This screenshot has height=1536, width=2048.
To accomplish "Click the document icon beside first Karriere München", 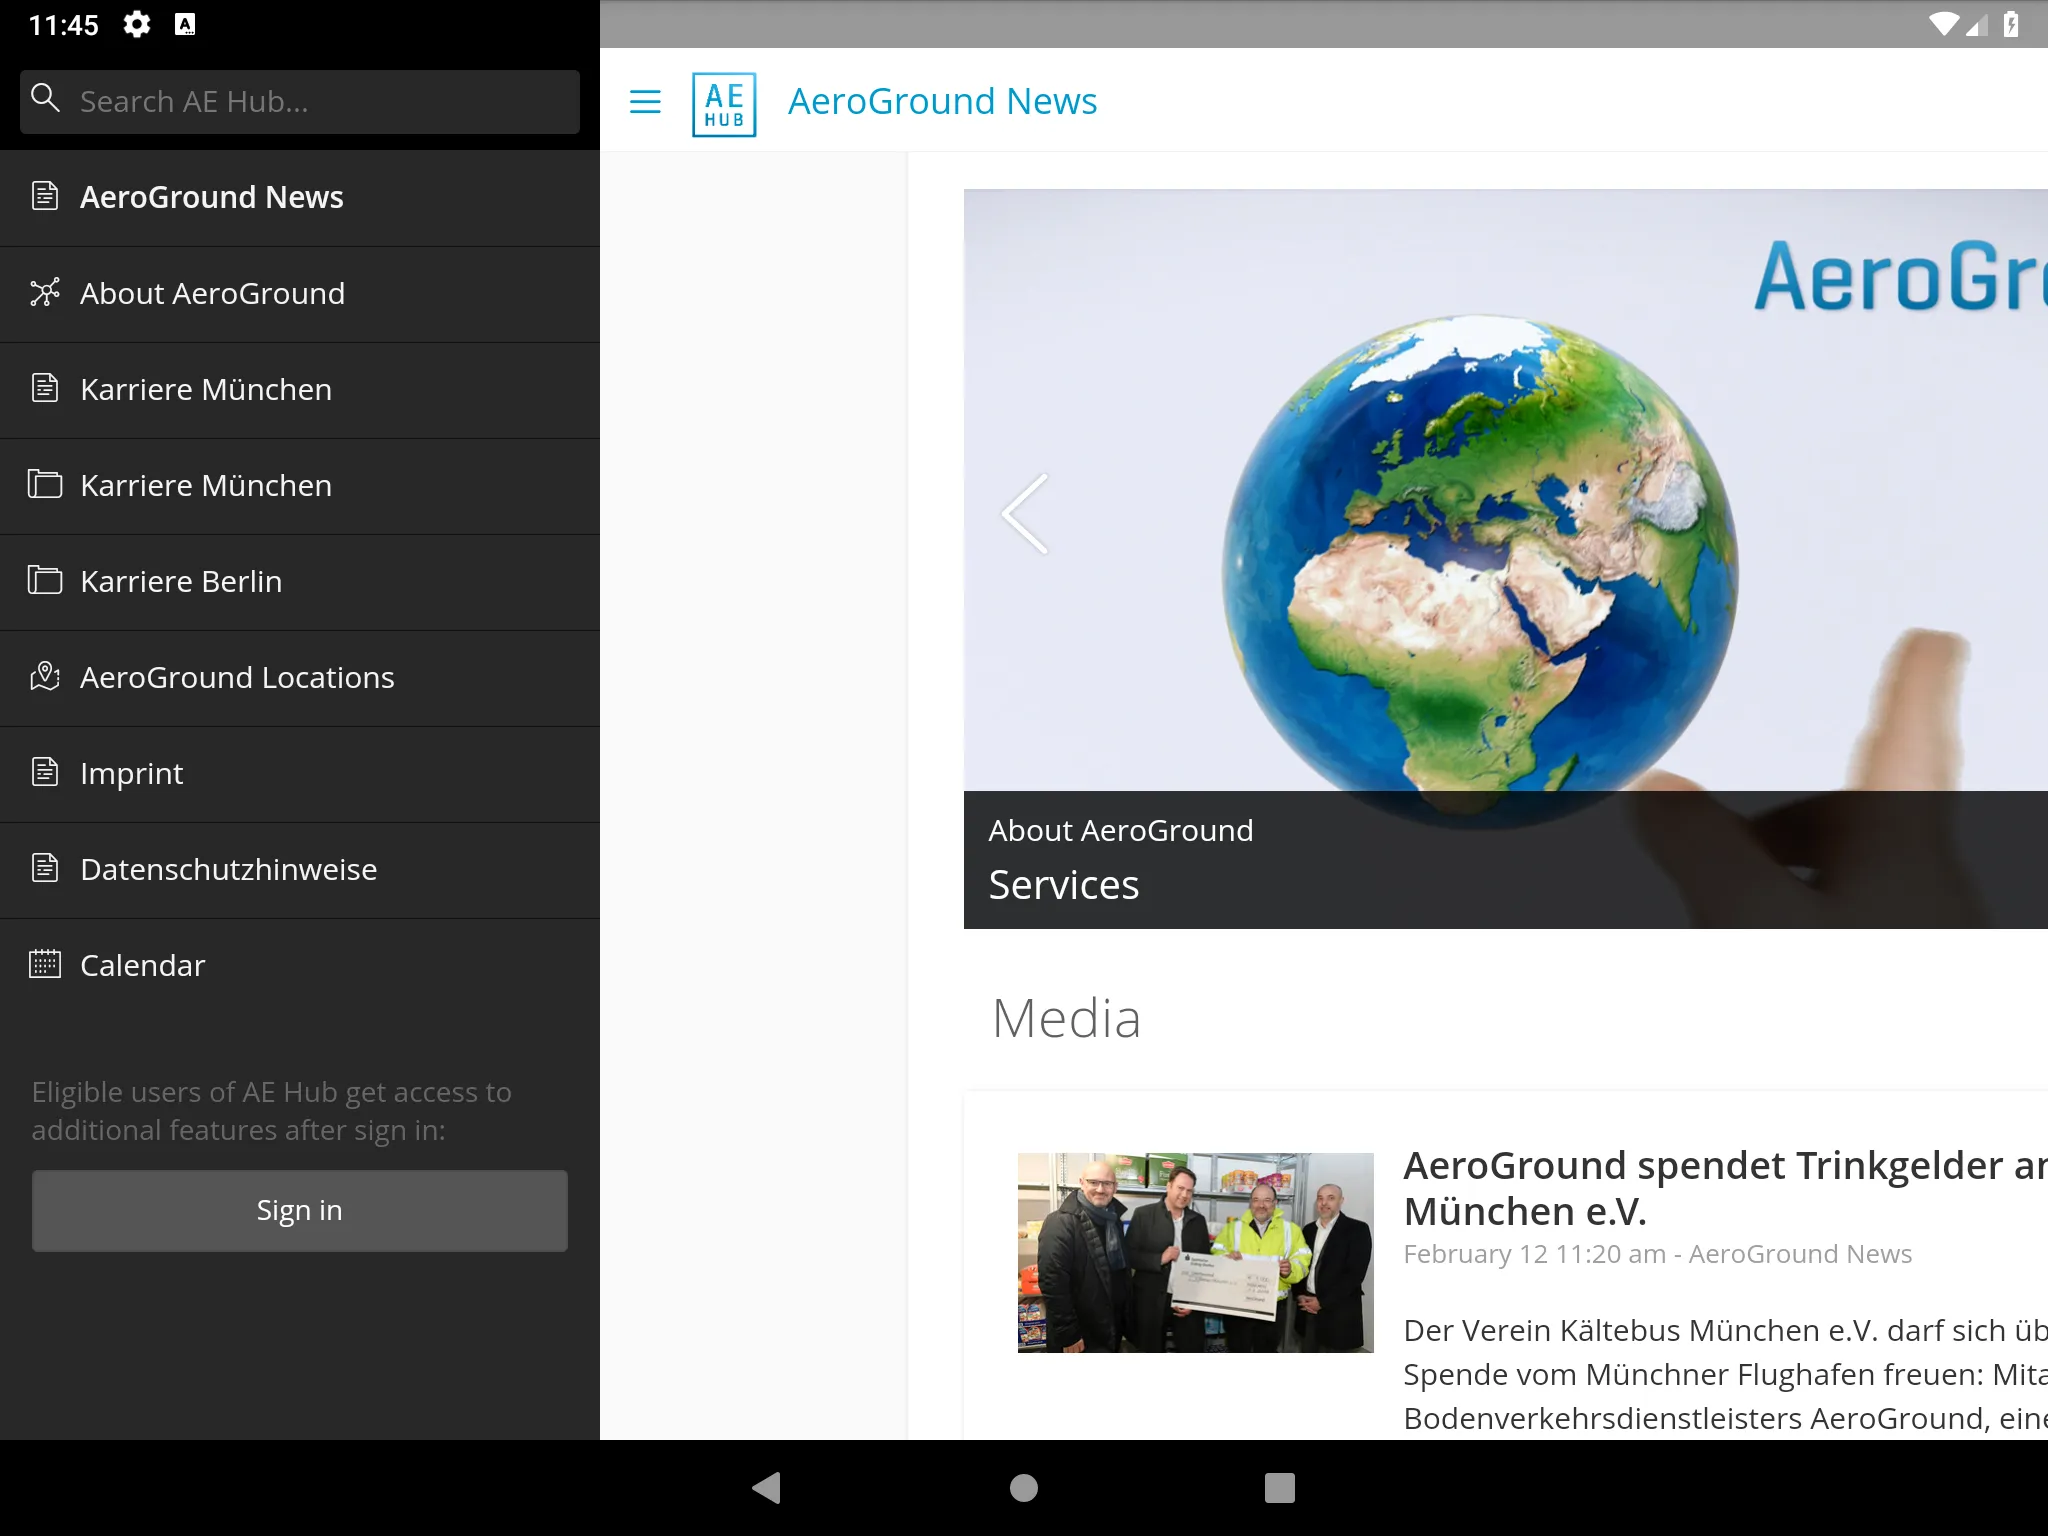I will coord(45,388).
